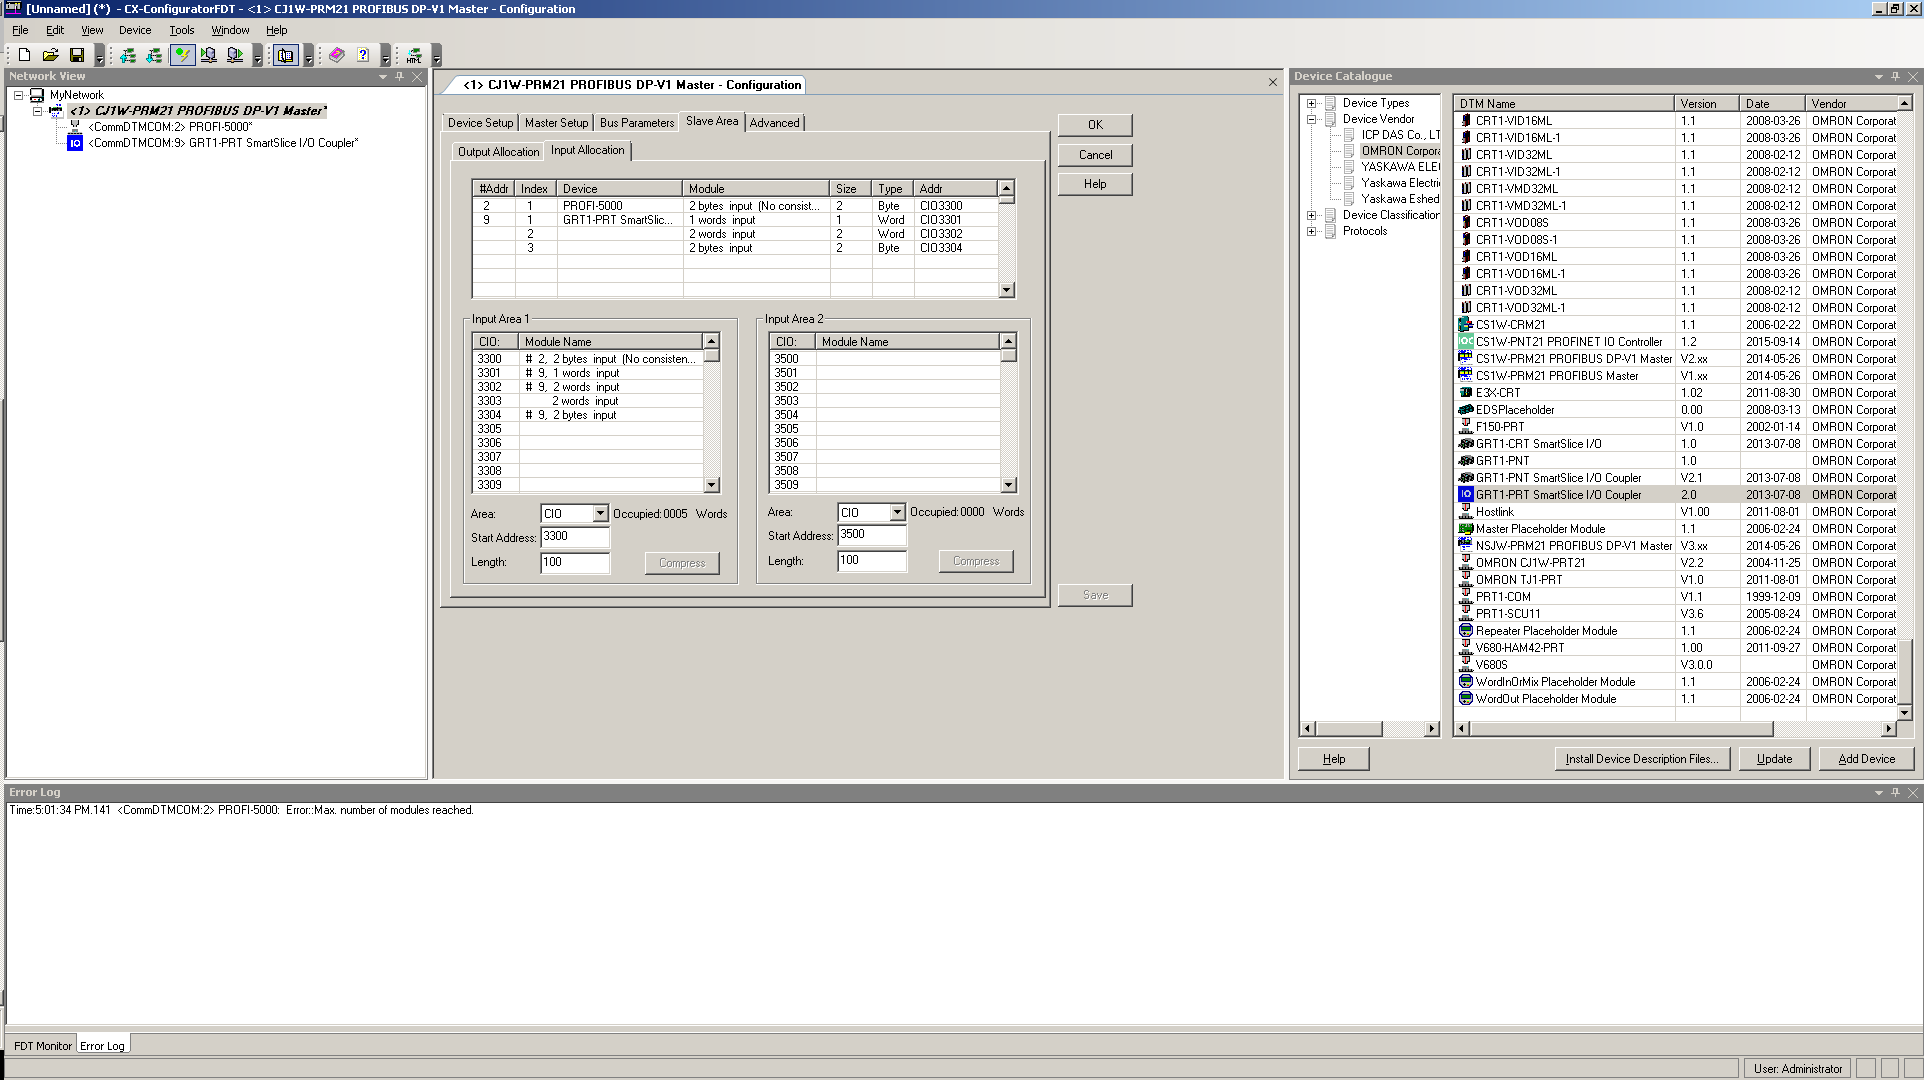The width and height of the screenshot is (1924, 1080).
Task: Toggle the Network View pin icon
Action: 400,76
